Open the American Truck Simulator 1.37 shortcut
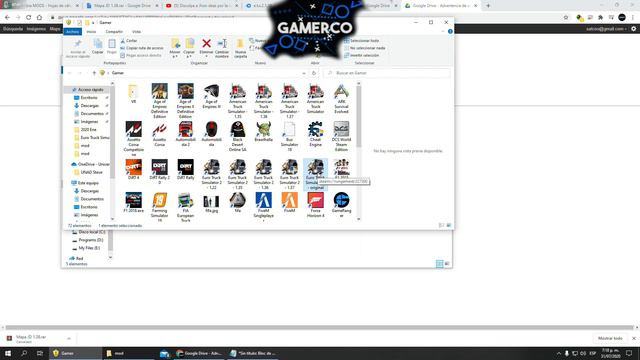640x360 pixels. coord(289,100)
